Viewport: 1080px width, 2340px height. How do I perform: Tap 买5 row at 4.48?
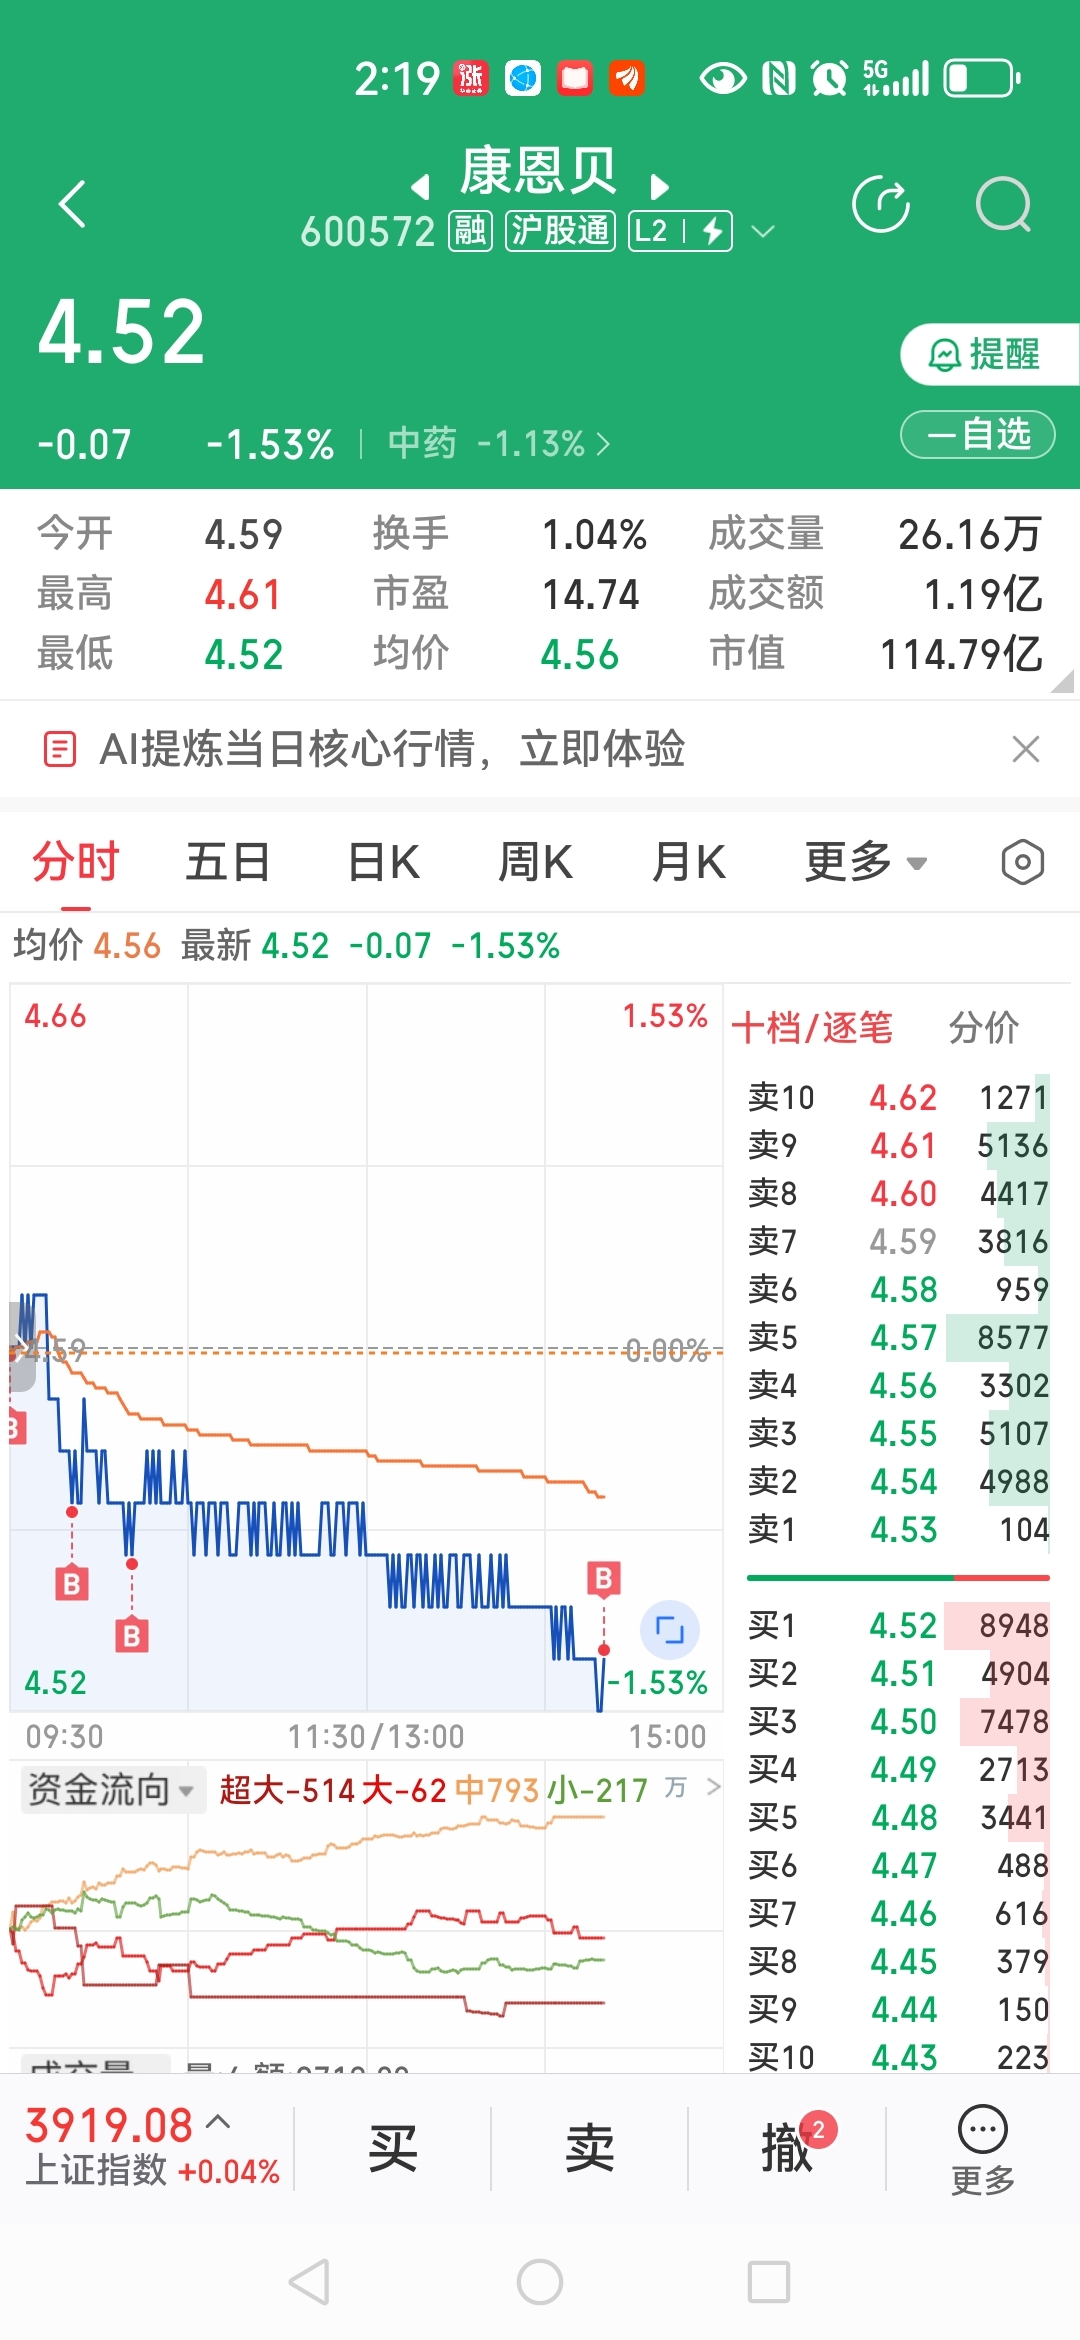pos(898,1817)
